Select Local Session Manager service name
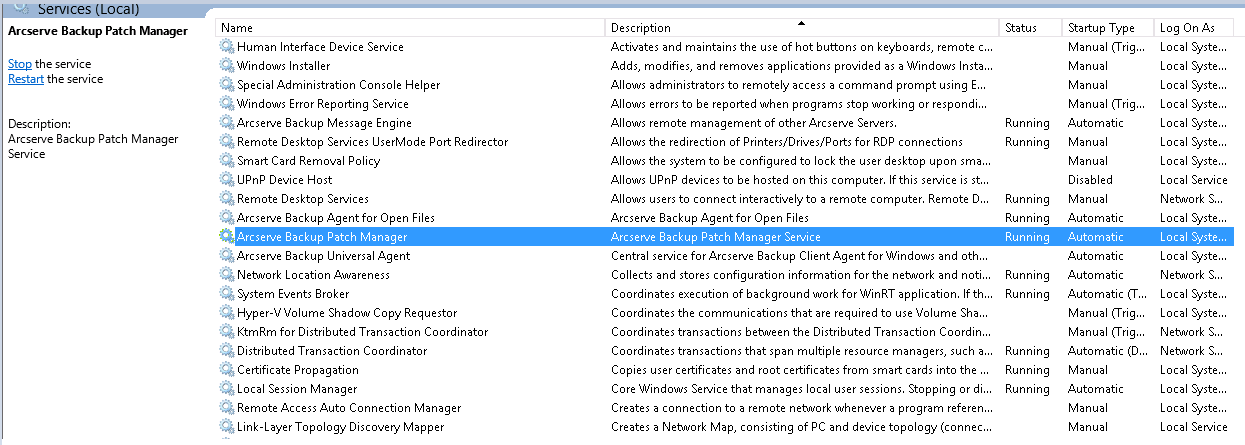 (x=296, y=389)
